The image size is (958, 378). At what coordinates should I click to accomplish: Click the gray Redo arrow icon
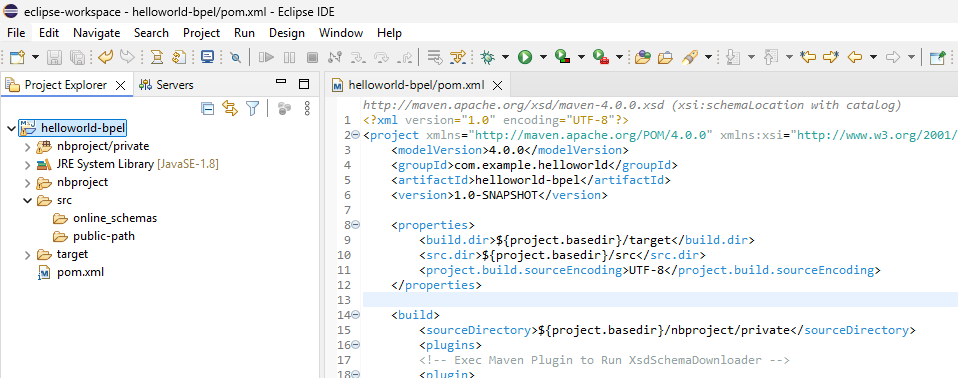click(x=127, y=57)
